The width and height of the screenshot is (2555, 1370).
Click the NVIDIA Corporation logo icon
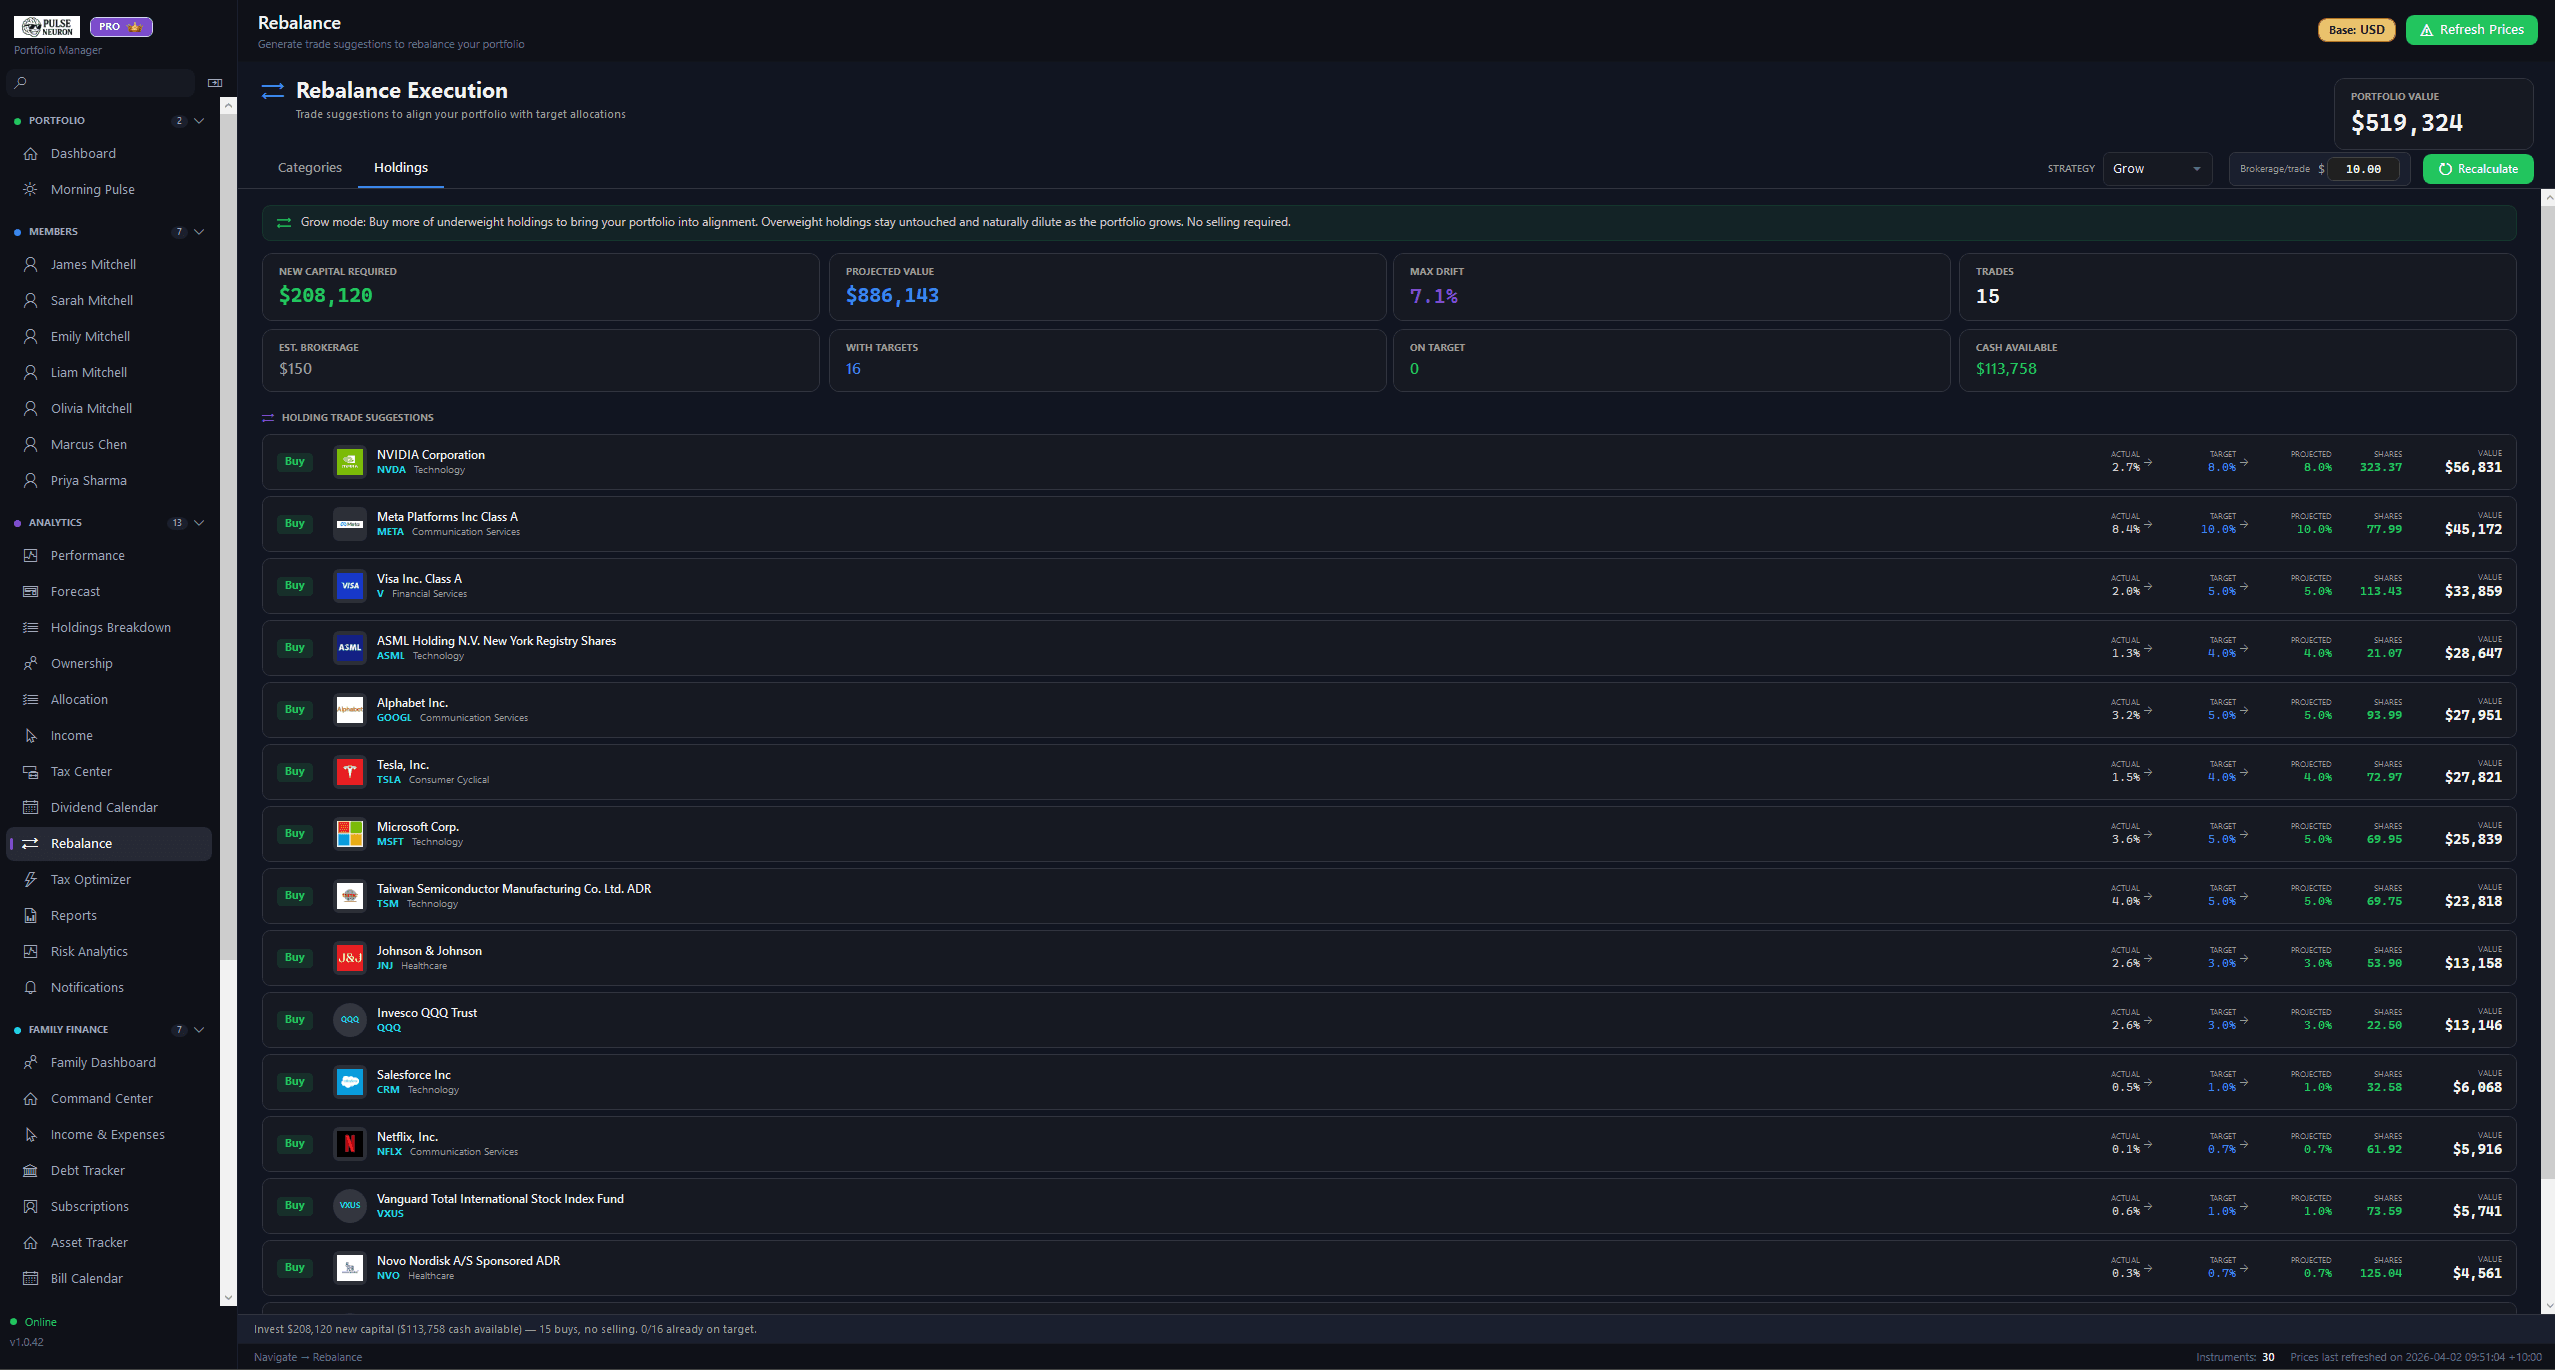coord(349,462)
